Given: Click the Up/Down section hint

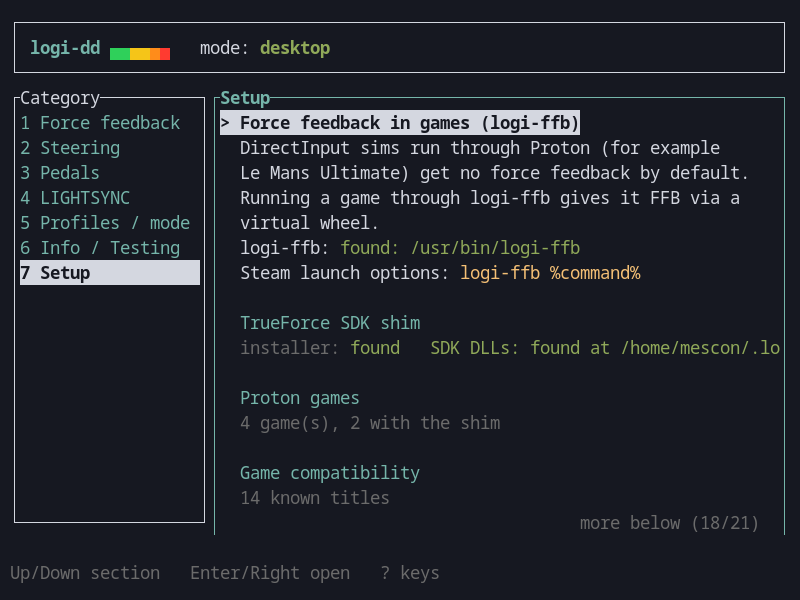Looking at the screenshot, I should click(85, 573).
